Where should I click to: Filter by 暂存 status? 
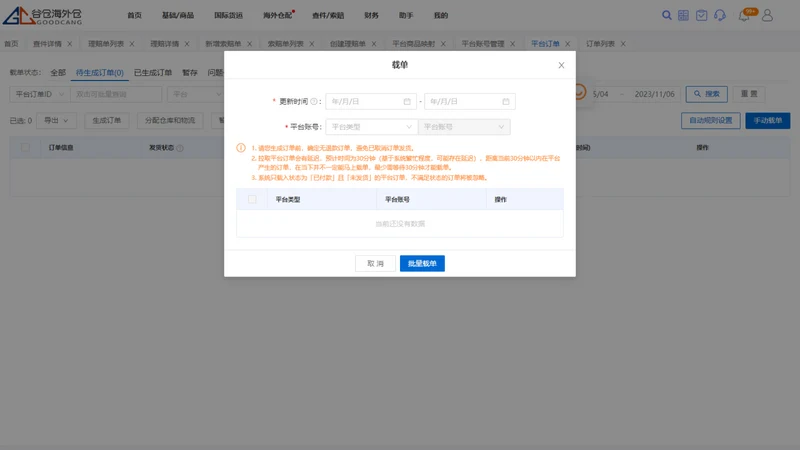click(x=190, y=72)
